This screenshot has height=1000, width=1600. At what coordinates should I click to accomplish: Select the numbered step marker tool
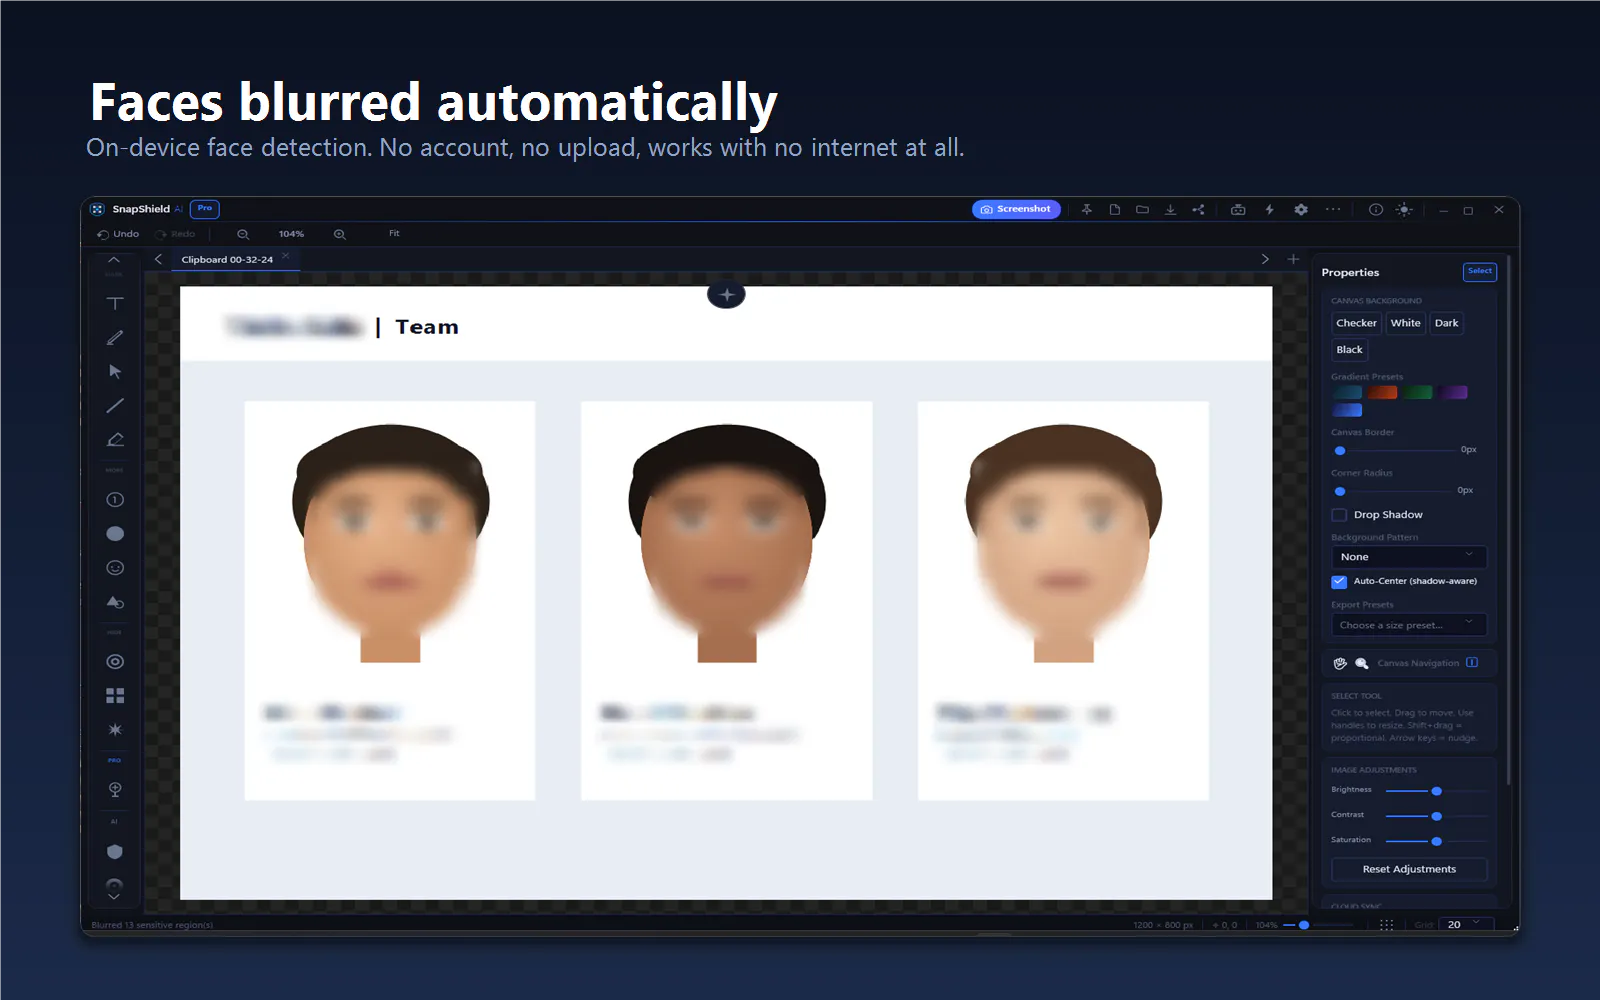click(x=115, y=499)
